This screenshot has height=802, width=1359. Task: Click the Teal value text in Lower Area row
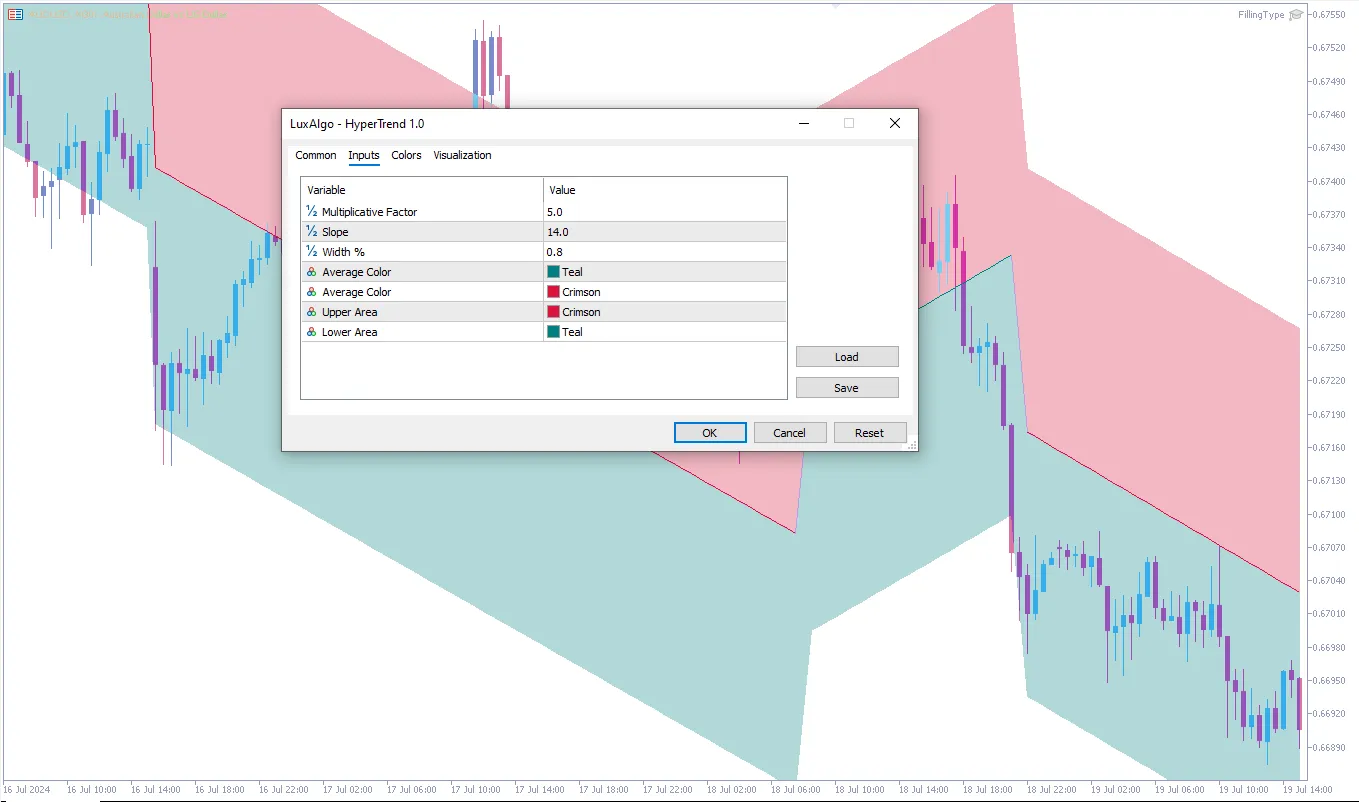pos(572,332)
